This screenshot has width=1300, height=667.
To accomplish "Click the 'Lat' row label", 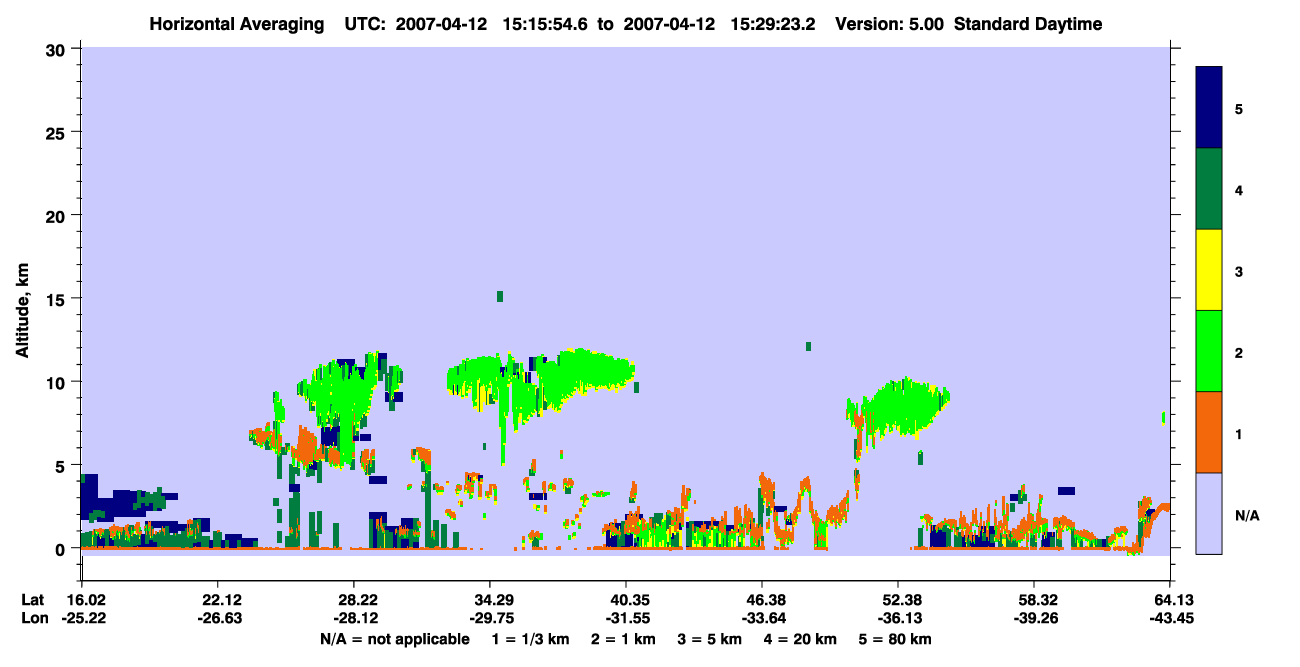I will click(33, 600).
